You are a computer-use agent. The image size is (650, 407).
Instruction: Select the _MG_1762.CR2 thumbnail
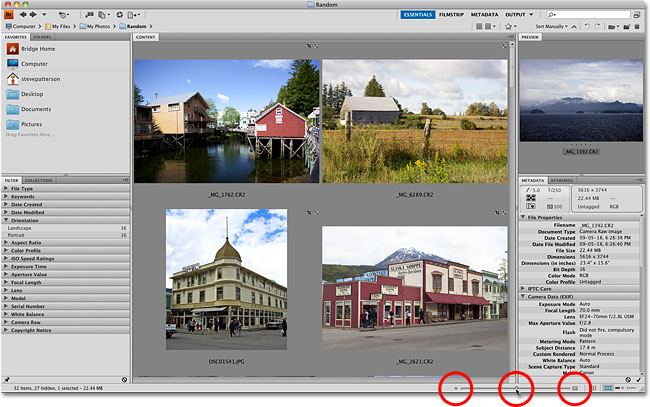[227, 121]
